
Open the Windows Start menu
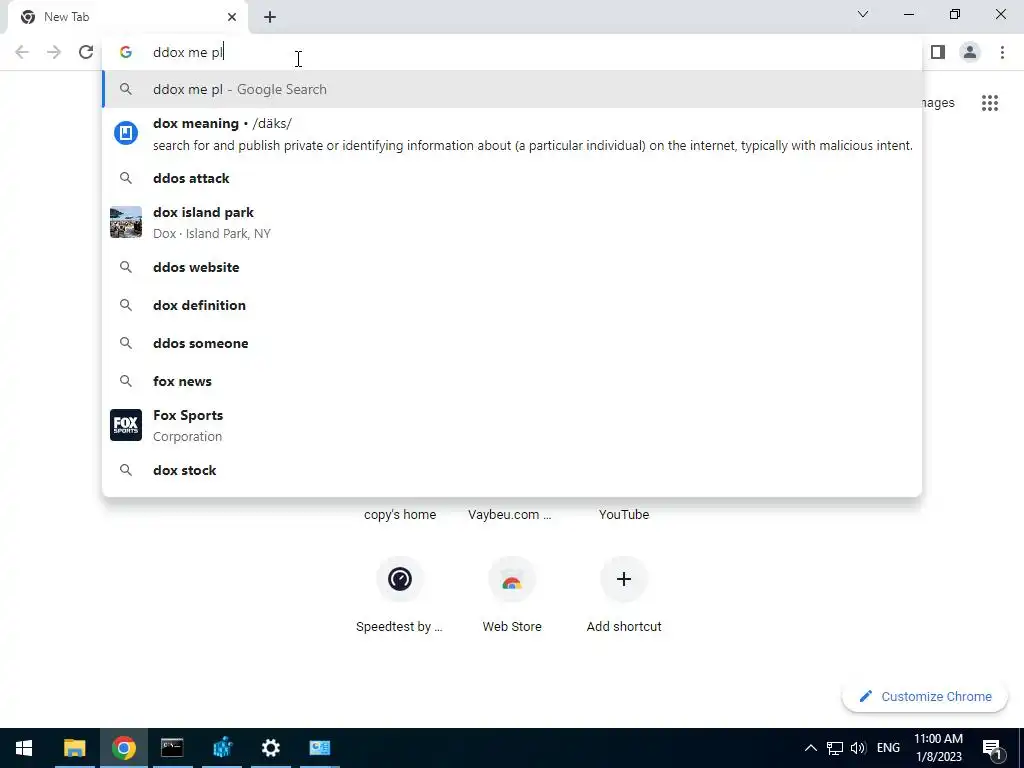[24, 748]
